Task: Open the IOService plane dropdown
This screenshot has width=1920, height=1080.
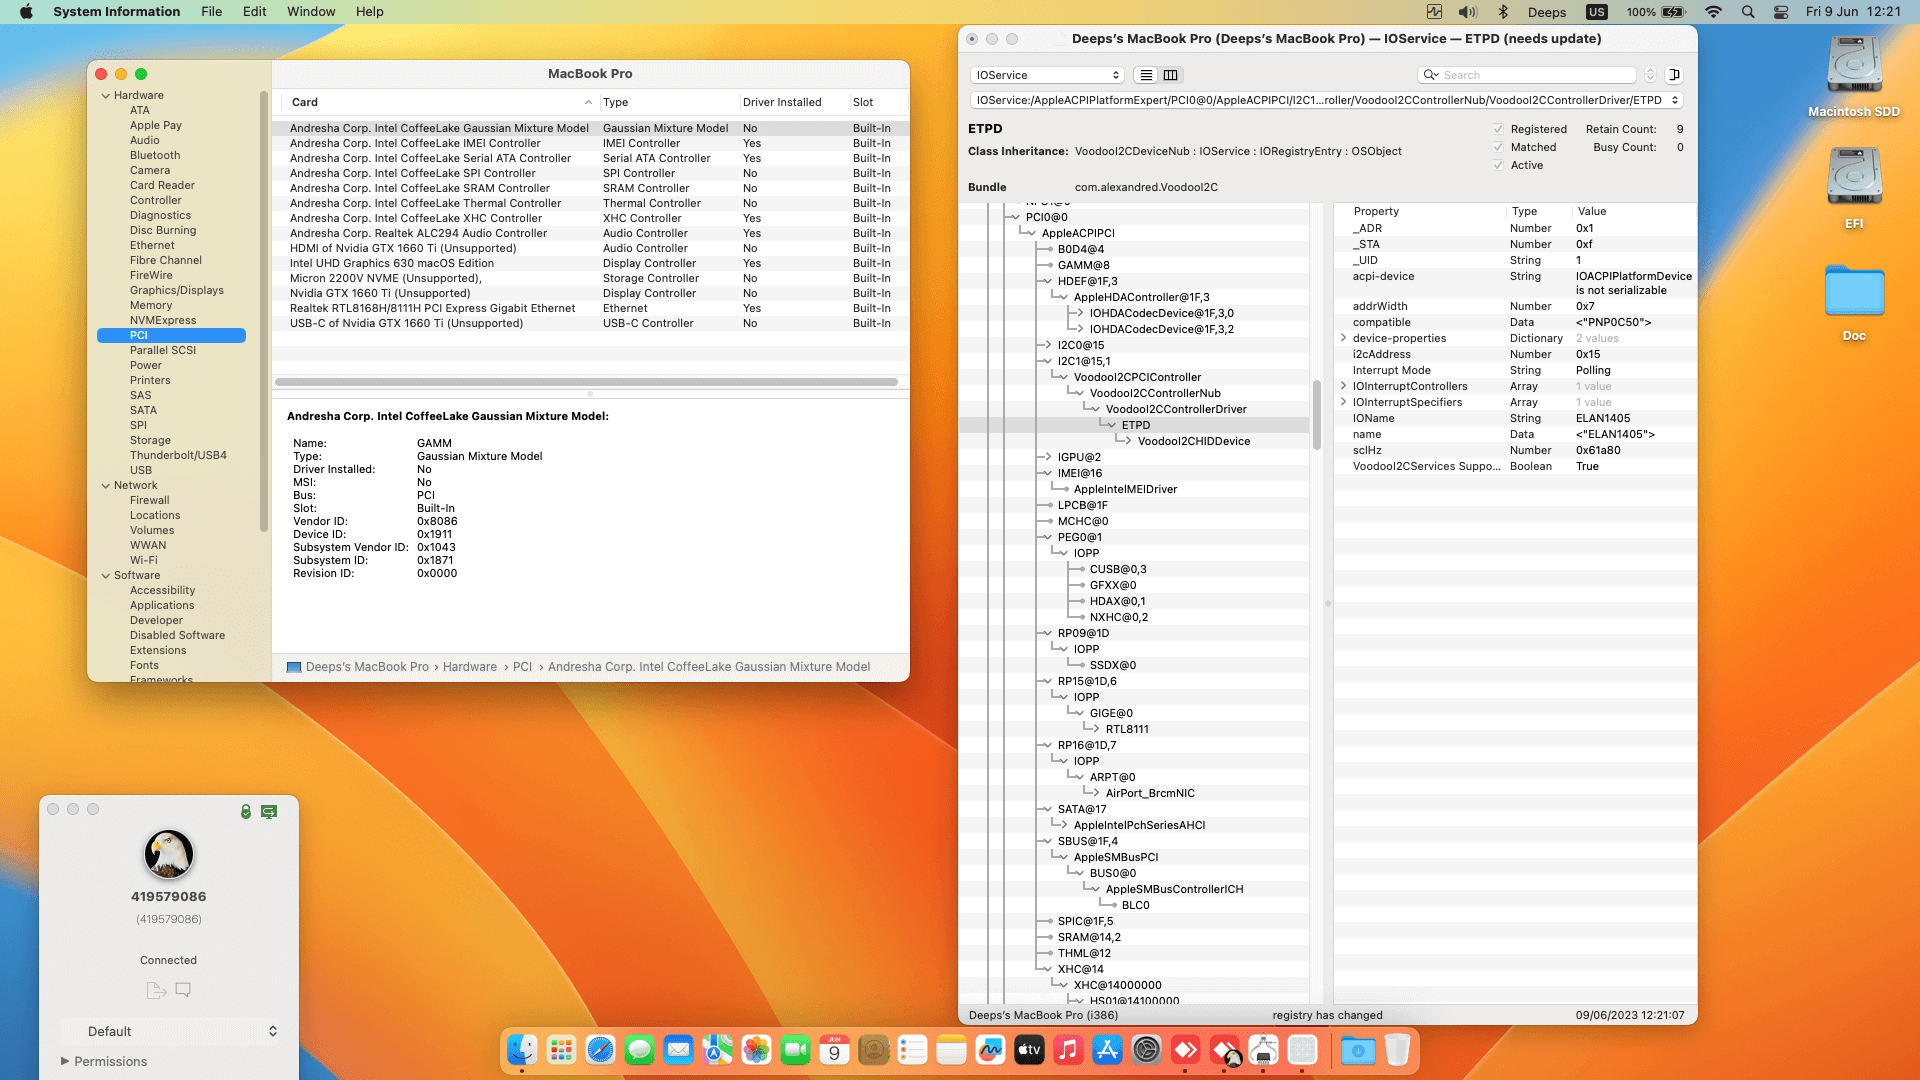Action: (x=1047, y=75)
